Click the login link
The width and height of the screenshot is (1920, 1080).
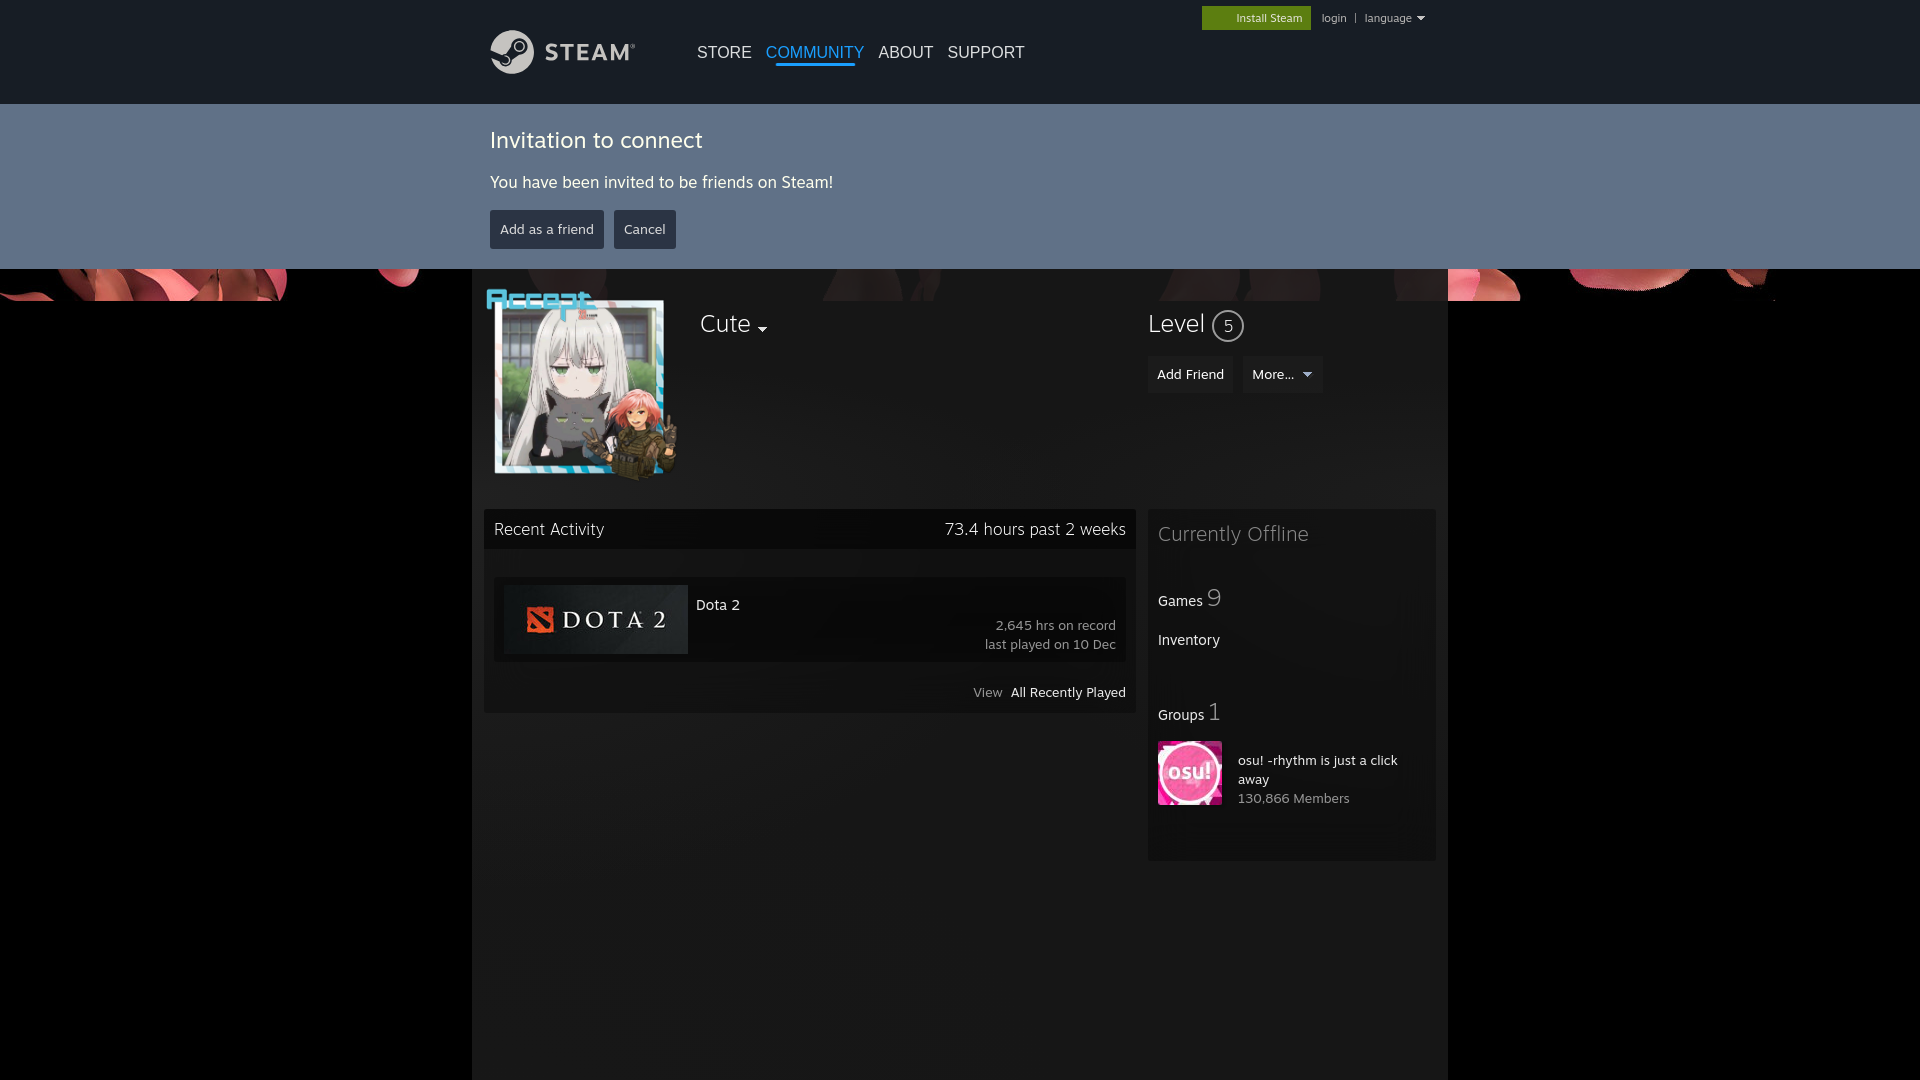1334,18
